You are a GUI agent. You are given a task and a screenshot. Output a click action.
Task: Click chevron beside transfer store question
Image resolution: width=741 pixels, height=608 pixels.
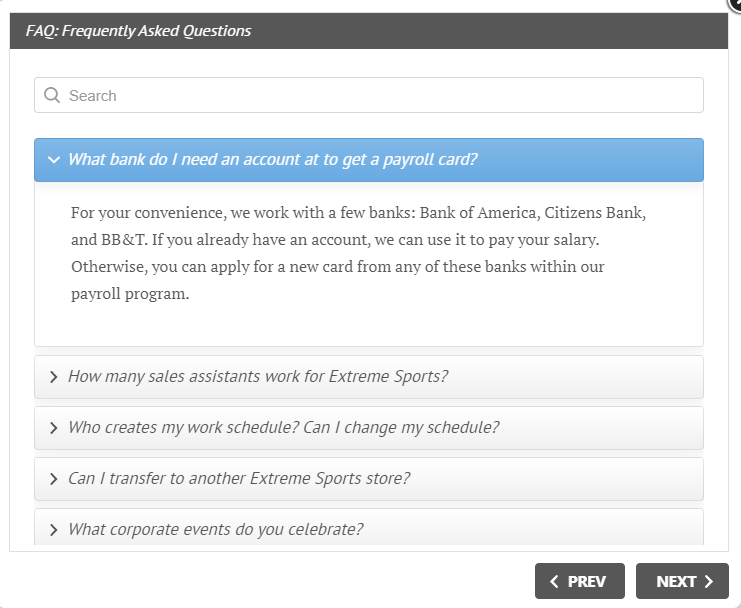click(x=53, y=479)
